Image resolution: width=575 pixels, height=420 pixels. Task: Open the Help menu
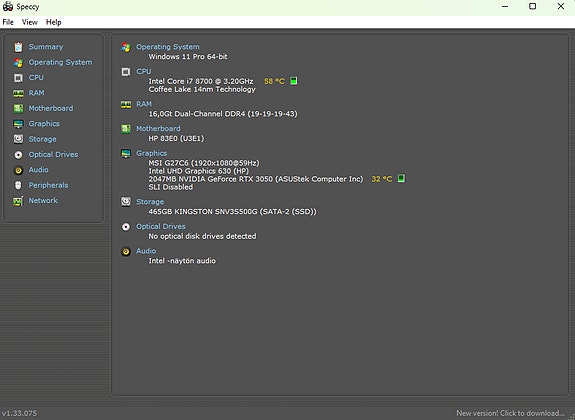click(x=54, y=22)
